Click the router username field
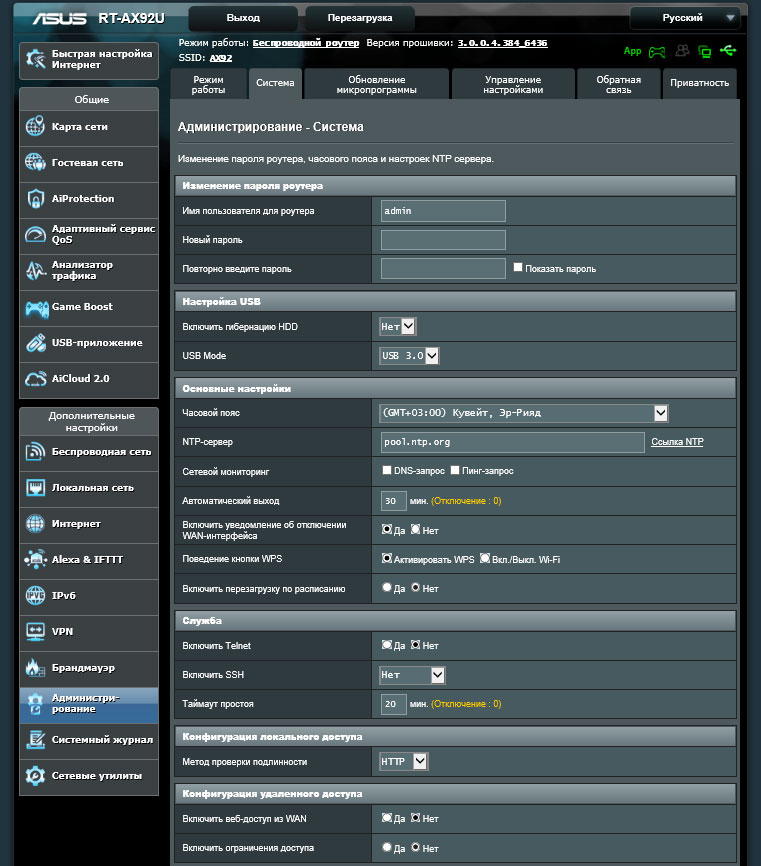Image resolution: width=761 pixels, height=866 pixels. click(443, 211)
